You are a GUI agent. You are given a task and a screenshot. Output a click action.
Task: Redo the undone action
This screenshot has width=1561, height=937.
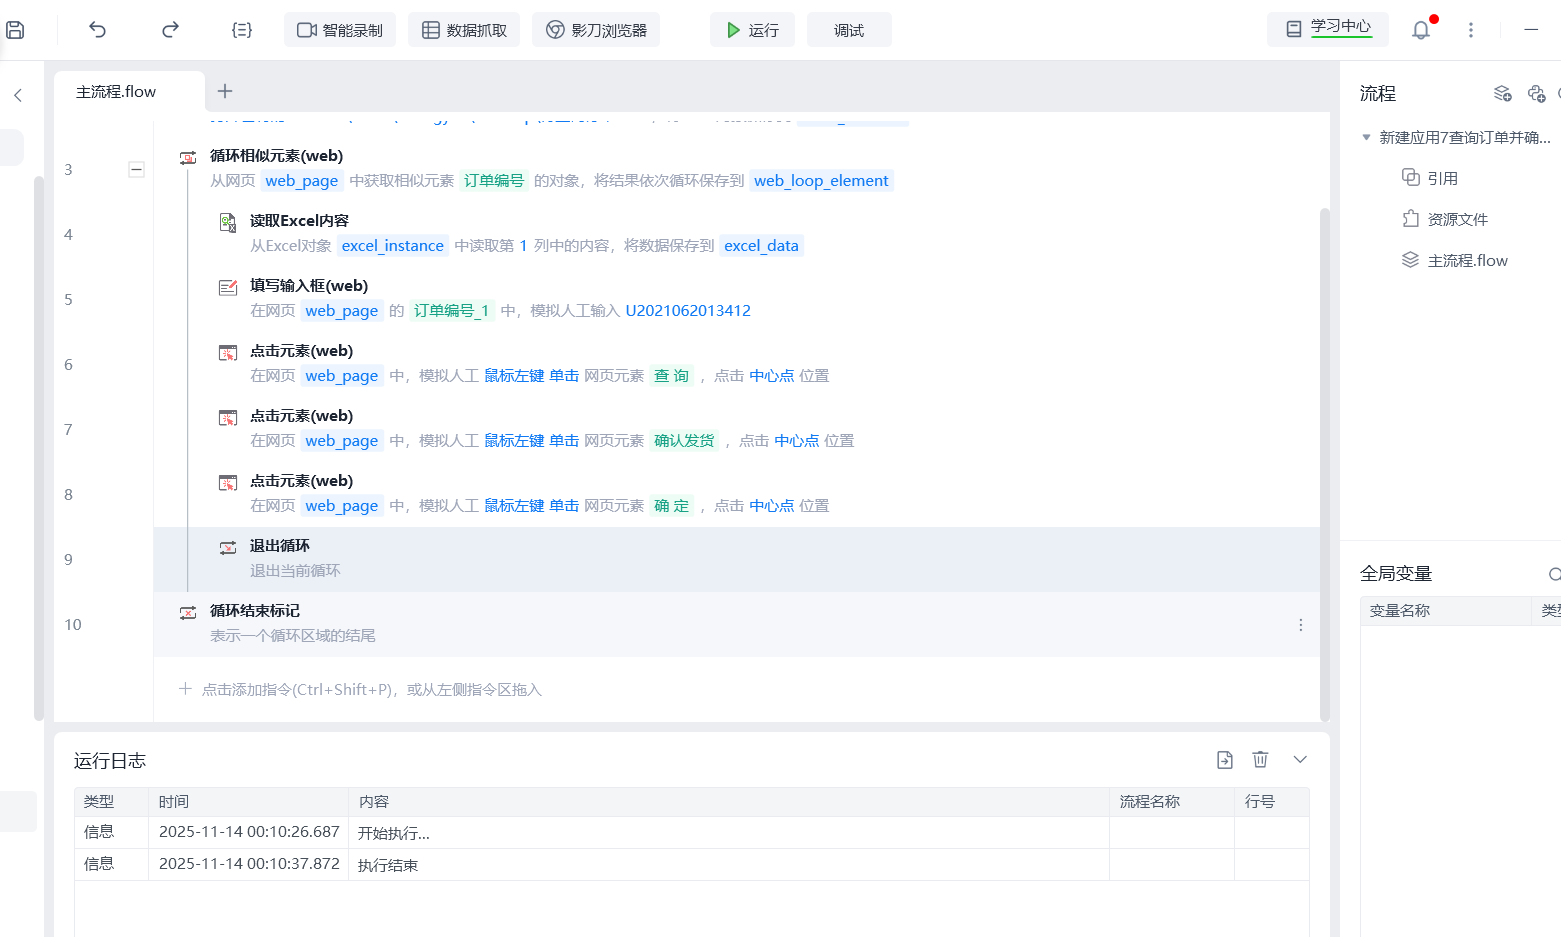click(170, 30)
